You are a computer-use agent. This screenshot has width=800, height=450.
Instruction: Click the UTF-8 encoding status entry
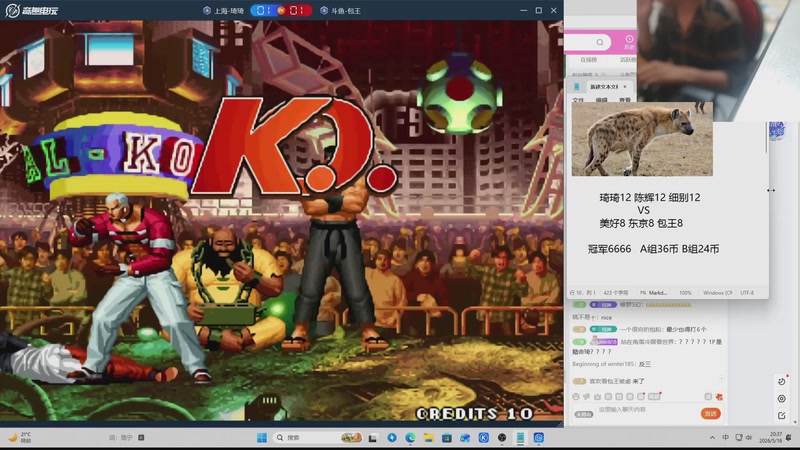(747, 293)
